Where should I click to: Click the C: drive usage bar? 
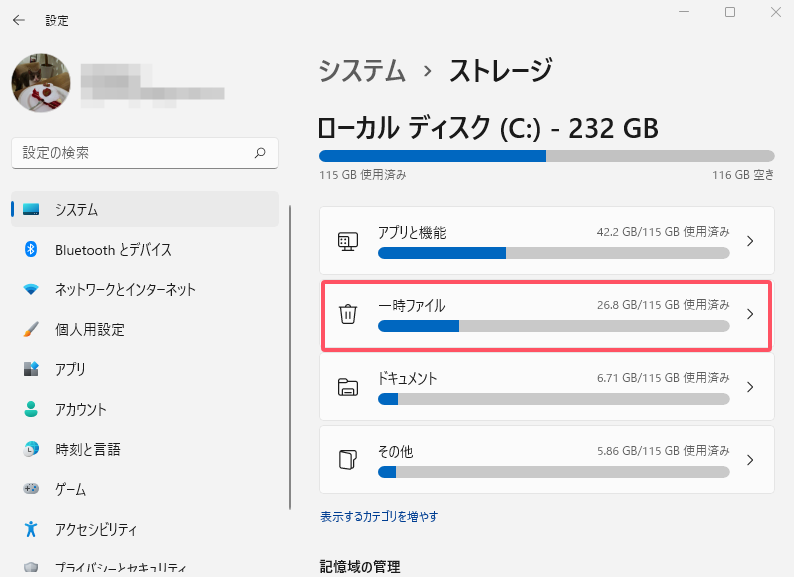pyautogui.click(x=547, y=156)
